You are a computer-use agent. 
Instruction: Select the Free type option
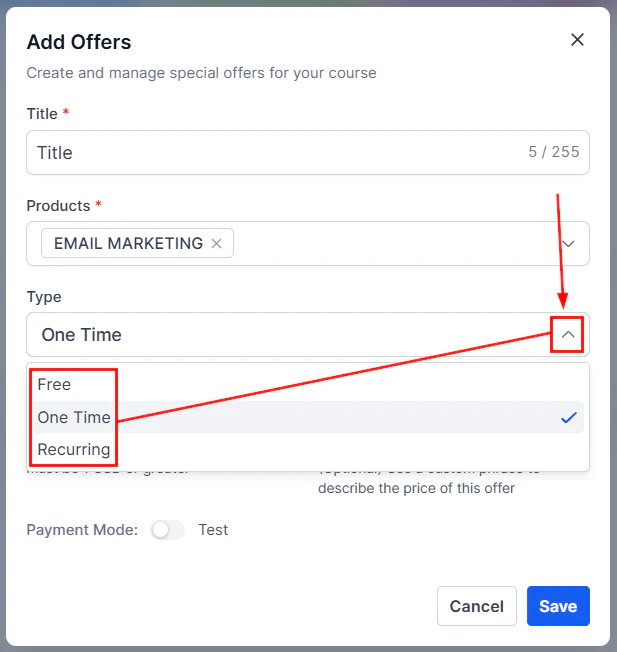[308, 385]
